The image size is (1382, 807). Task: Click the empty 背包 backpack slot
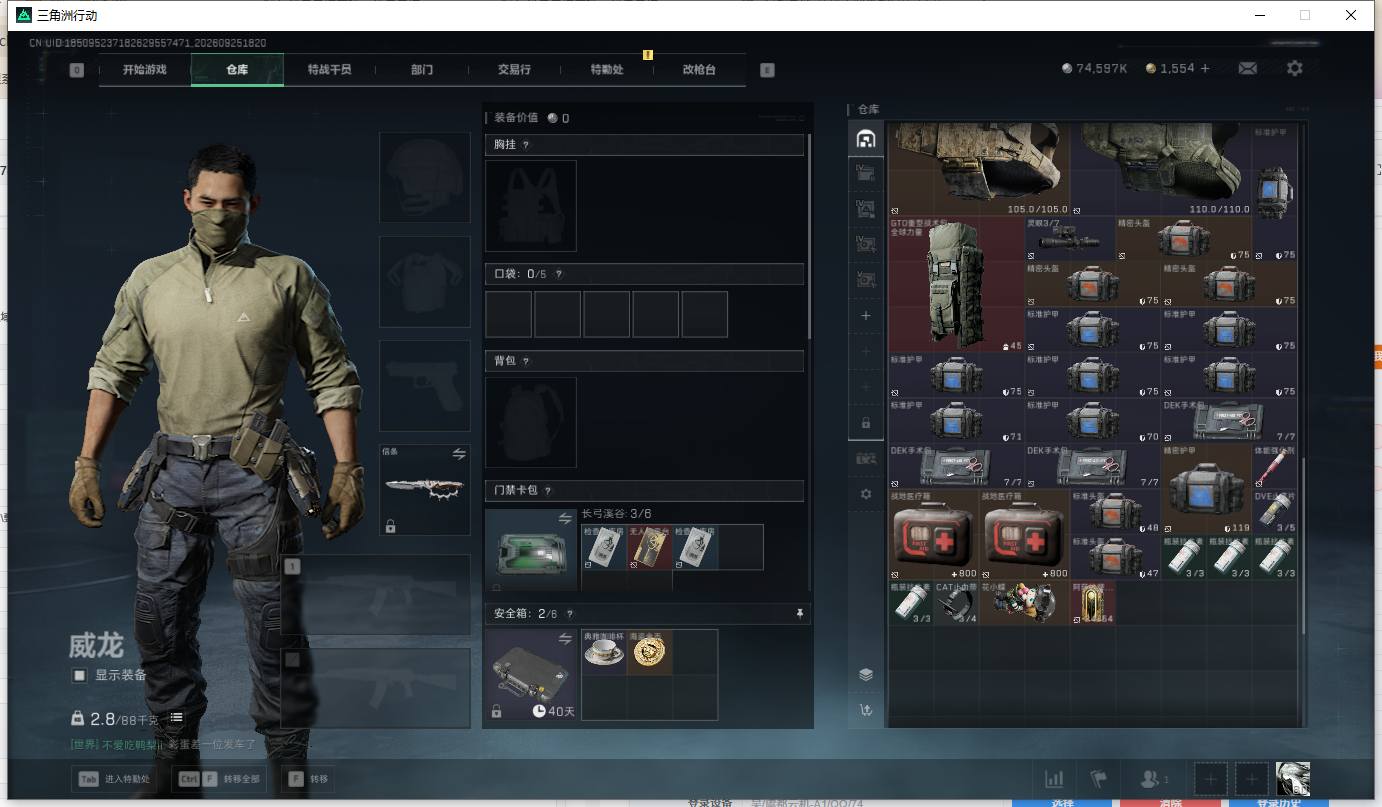click(x=531, y=422)
